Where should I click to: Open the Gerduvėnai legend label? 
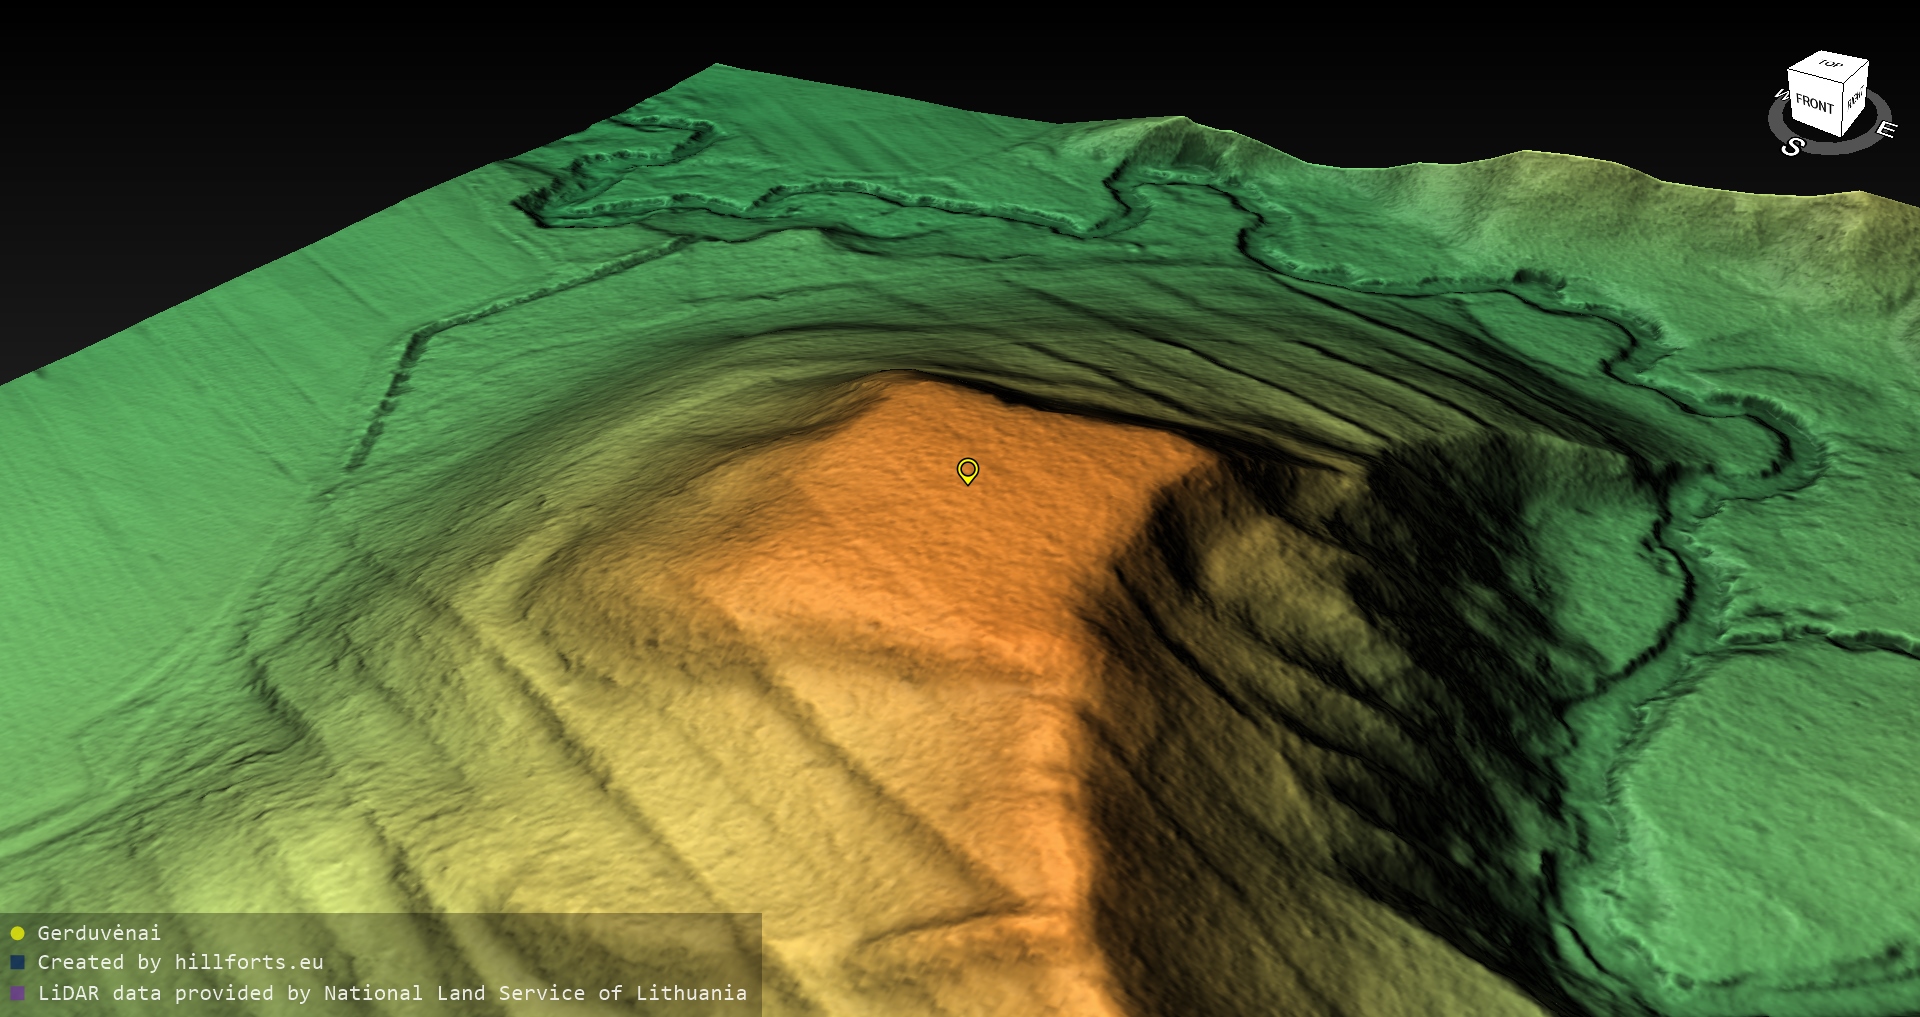(x=99, y=933)
